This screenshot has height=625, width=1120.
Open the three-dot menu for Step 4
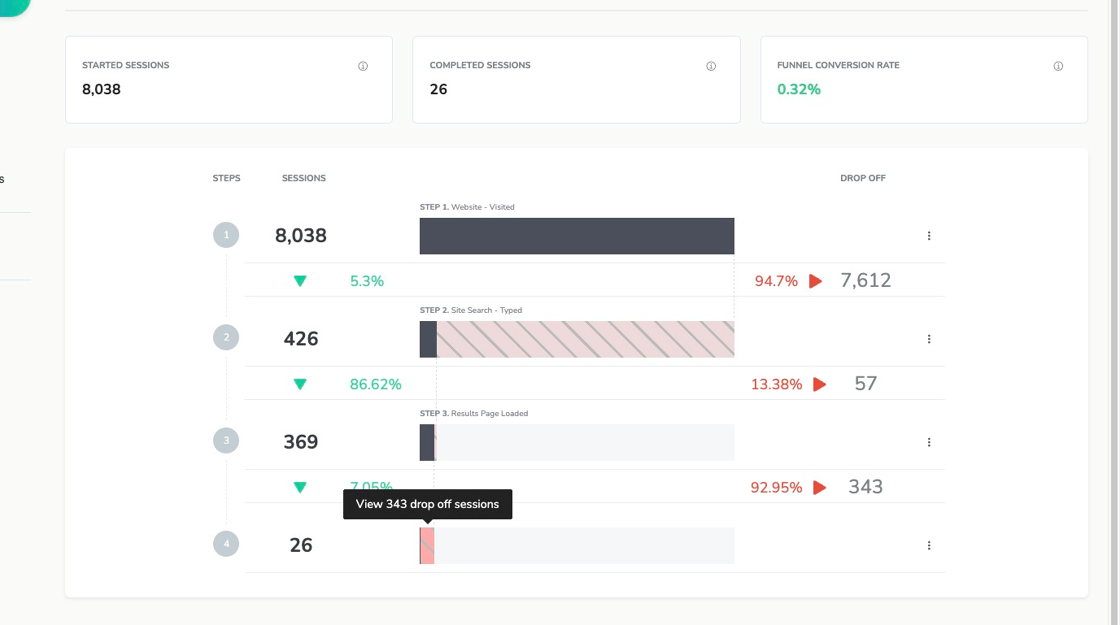click(929, 546)
